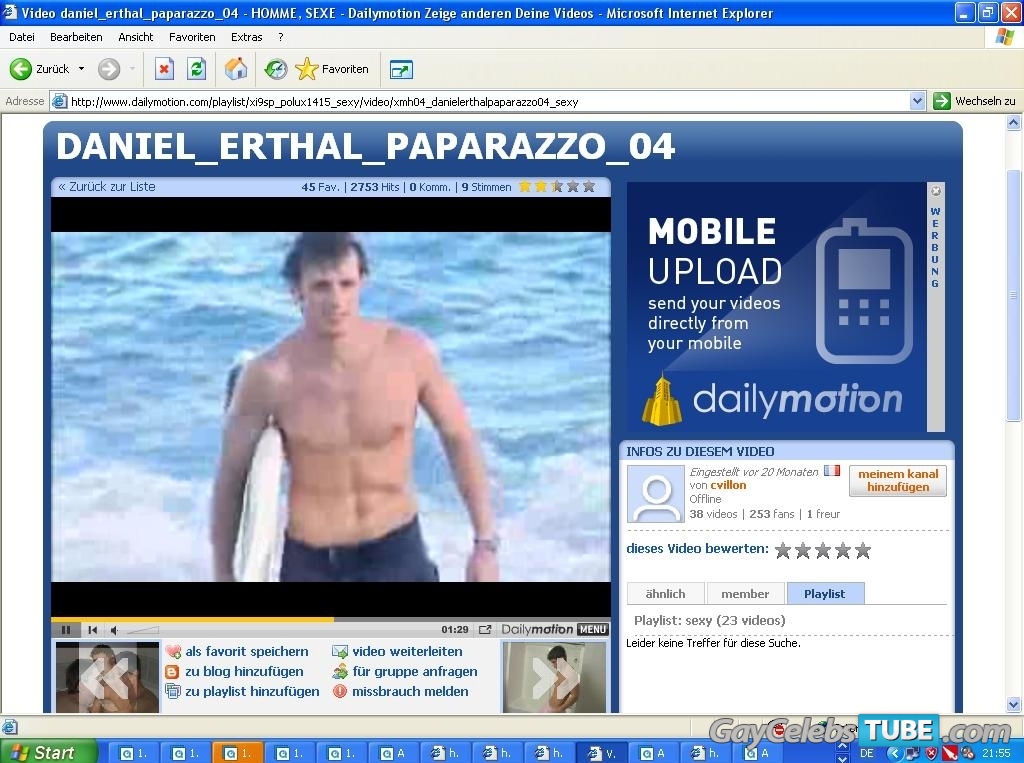Open the previous video thumbnail
The width and height of the screenshot is (1024, 763).
point(107,677)
